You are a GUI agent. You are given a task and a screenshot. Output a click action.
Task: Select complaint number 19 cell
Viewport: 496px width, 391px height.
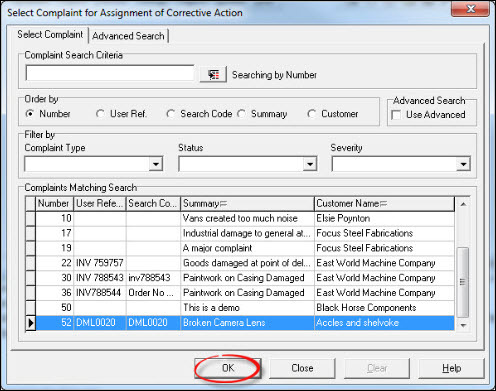pos(55,248)
